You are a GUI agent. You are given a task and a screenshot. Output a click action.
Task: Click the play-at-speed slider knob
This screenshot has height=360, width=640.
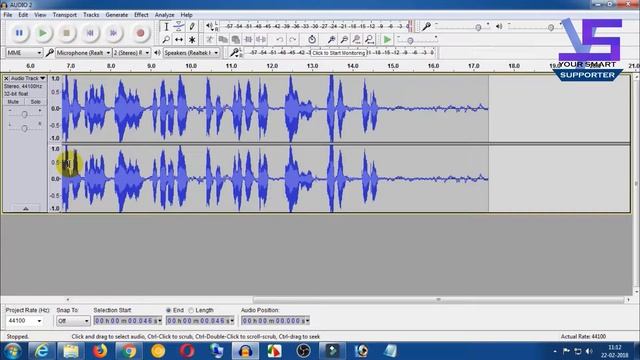[x=410, y=40]
